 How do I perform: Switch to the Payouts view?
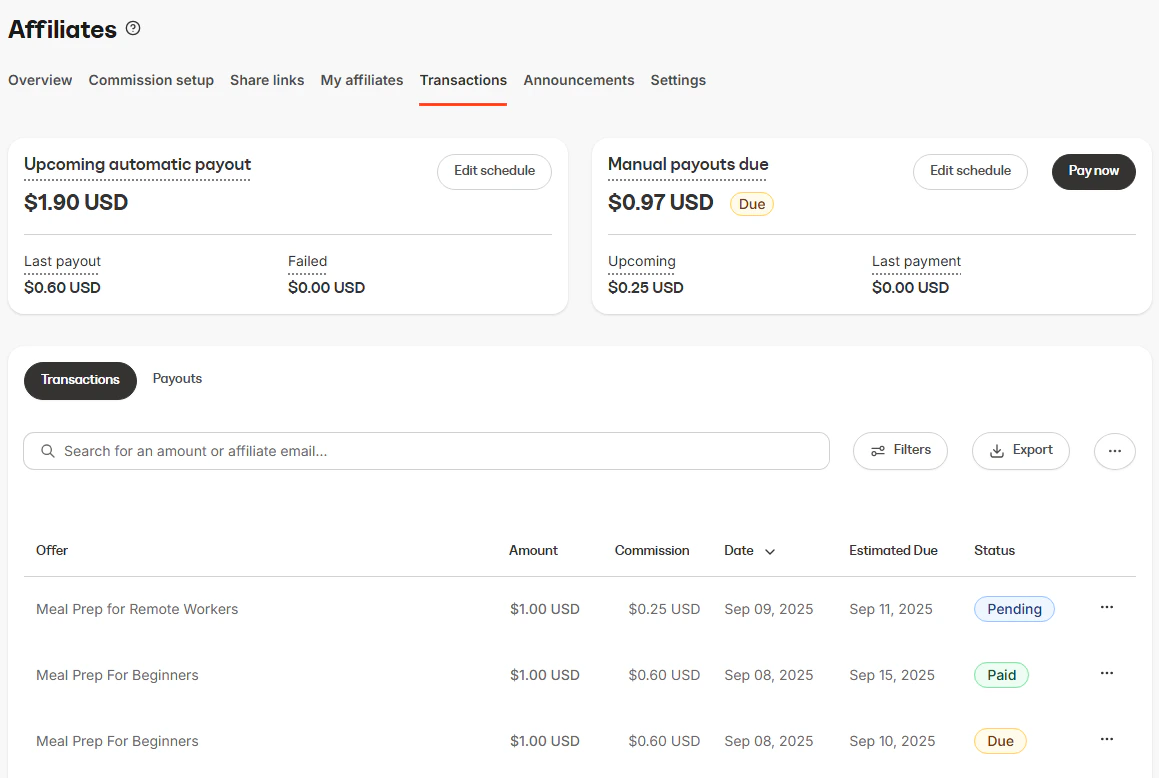(177, 379)
